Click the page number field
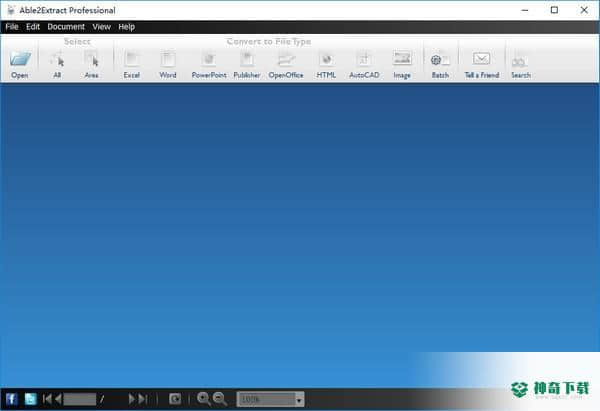Screen dimensions: 600x411 click(x=80, y=399)
